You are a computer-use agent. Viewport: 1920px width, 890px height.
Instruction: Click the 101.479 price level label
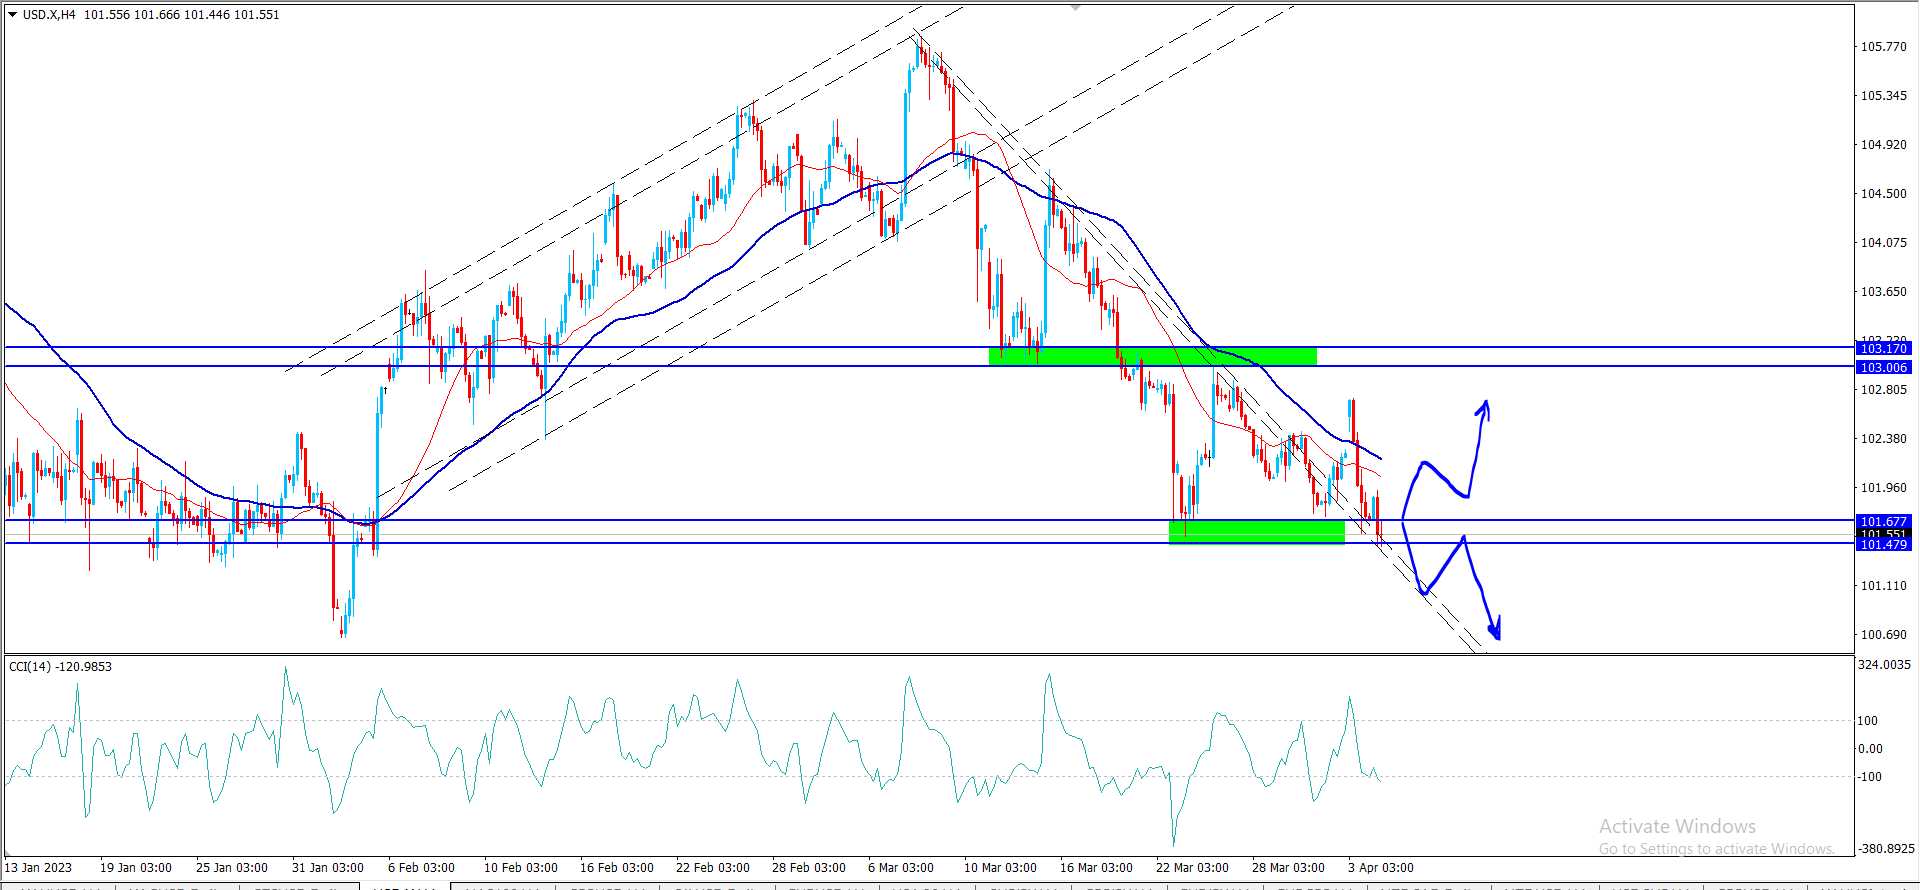pyautogui.click(x=1883, y=545)
